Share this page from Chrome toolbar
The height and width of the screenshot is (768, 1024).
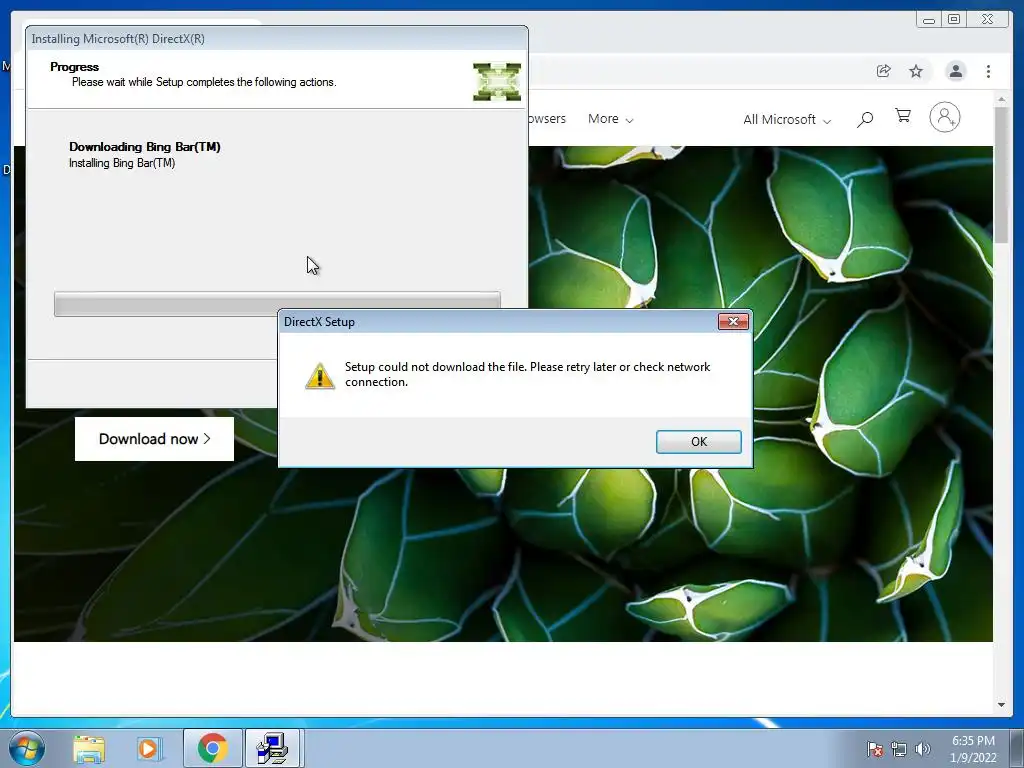pyautogui.click(x=883, y=71)
